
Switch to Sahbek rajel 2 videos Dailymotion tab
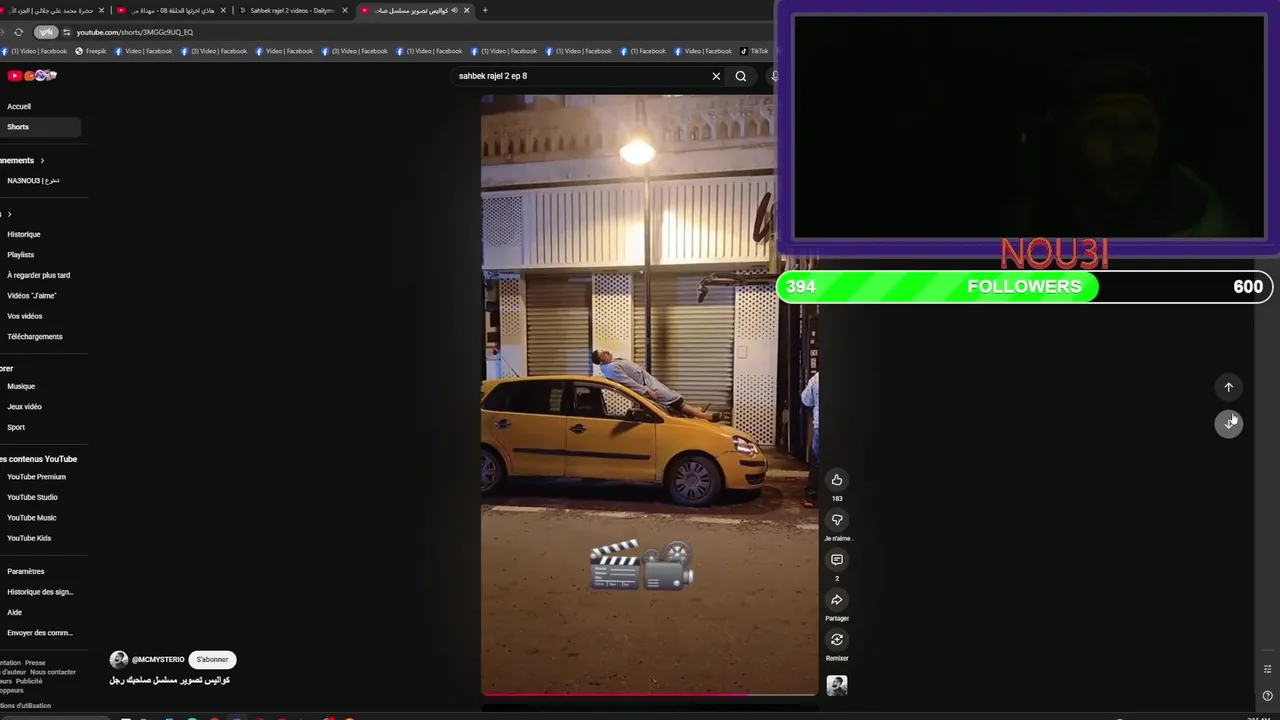pos(292,10)
